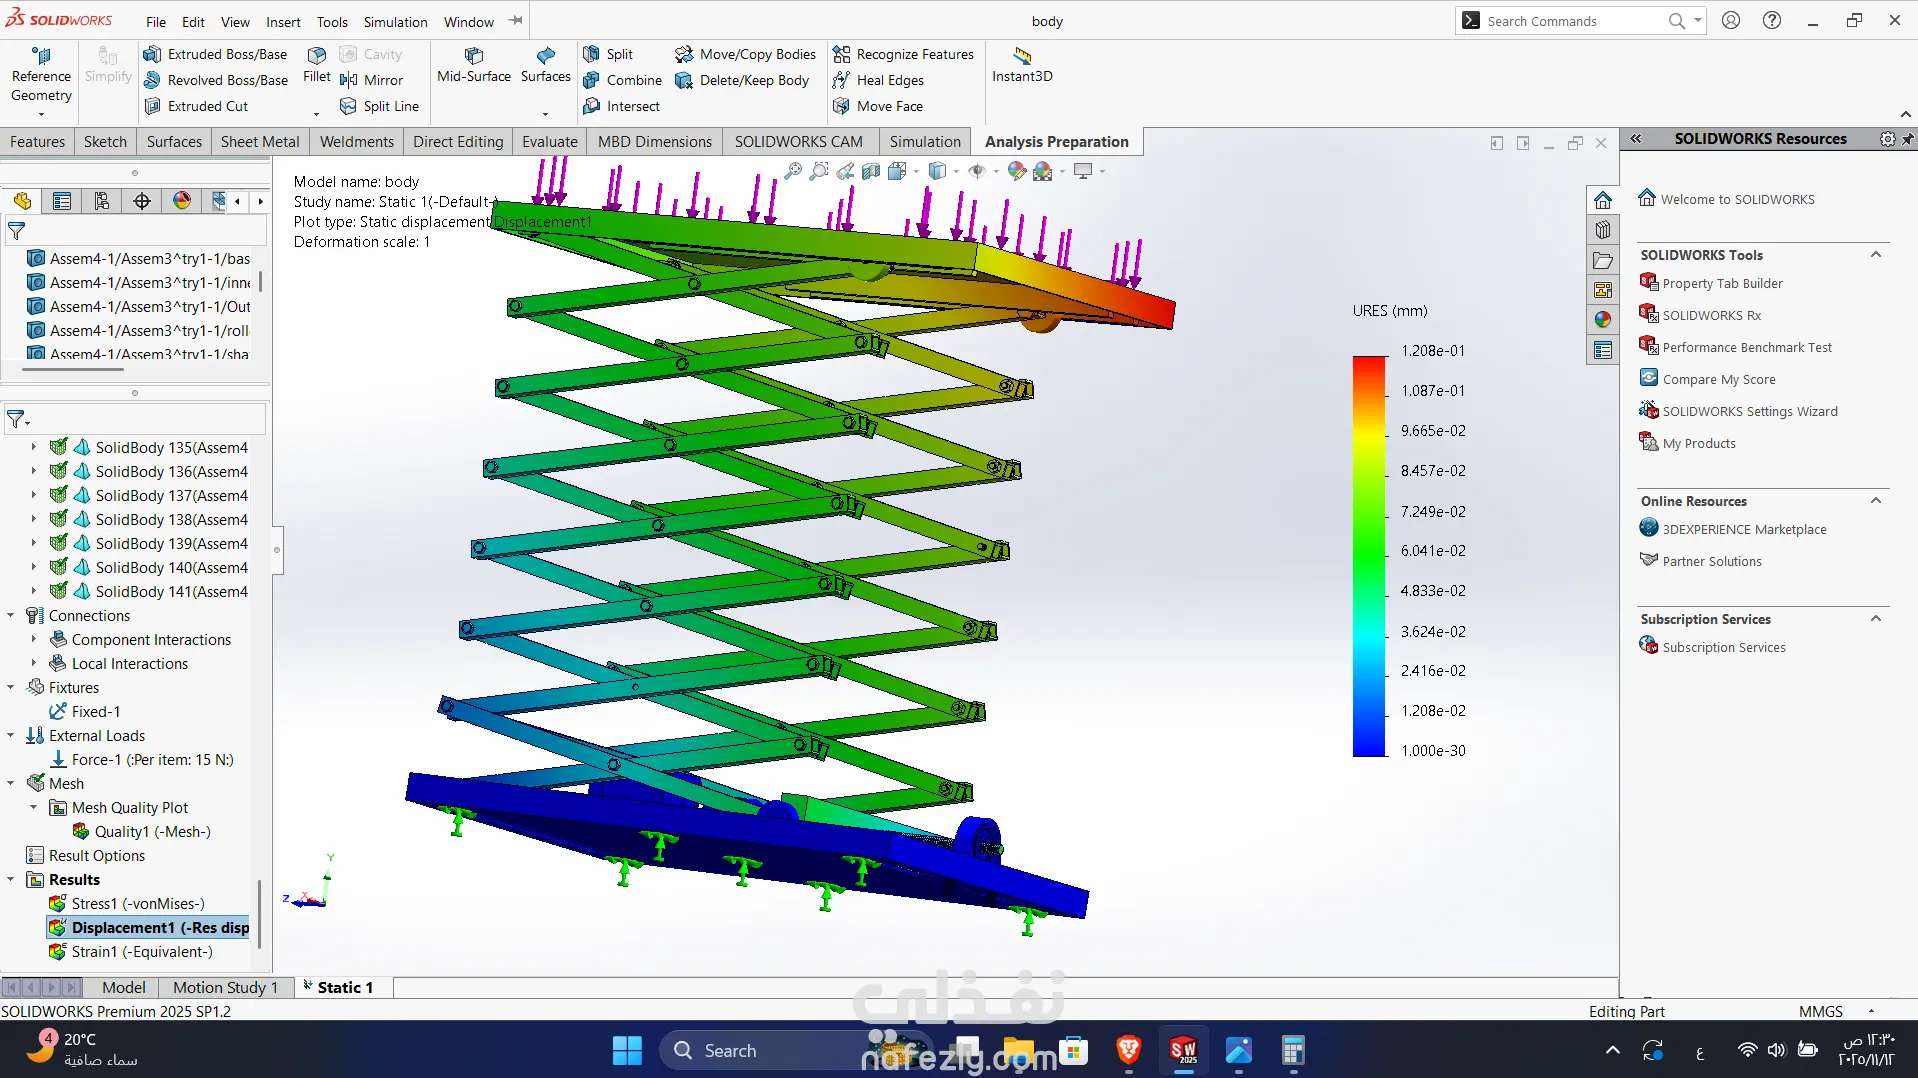
Task: Select the Stress1 (-vonMises-) result plot
Action: coord(137,903)
